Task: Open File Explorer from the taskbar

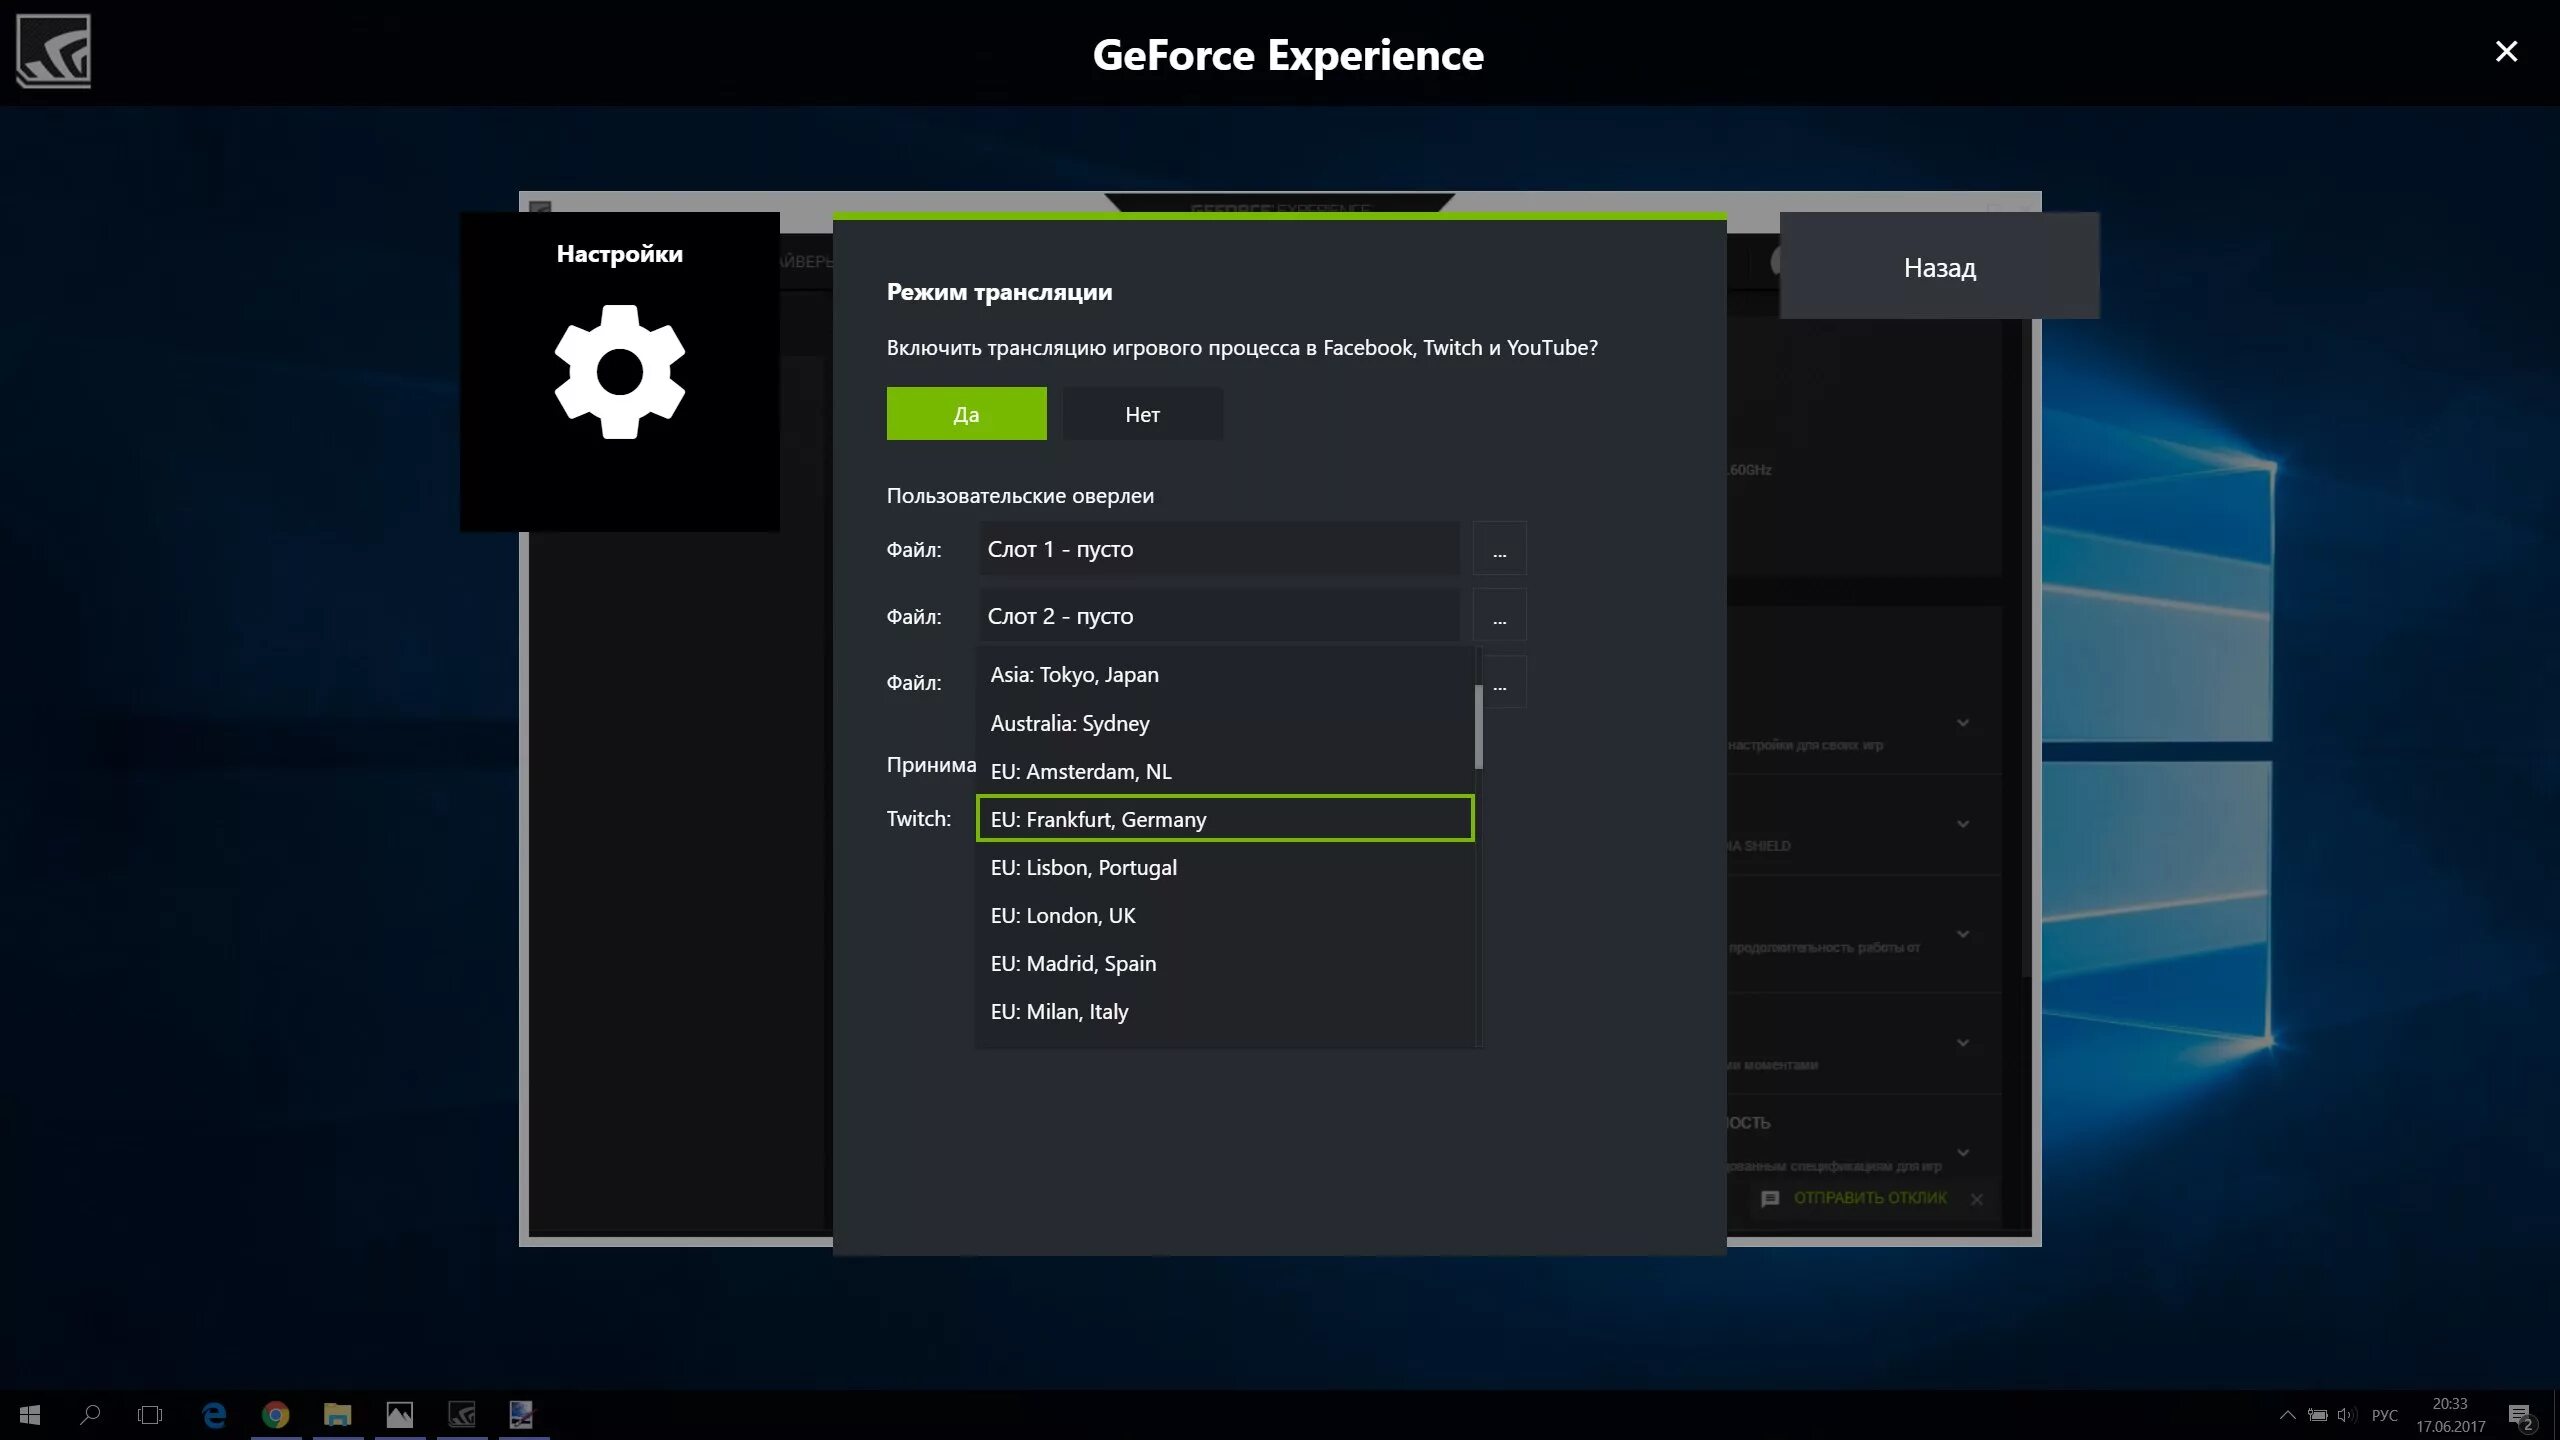Action: tap(338, 1414)
